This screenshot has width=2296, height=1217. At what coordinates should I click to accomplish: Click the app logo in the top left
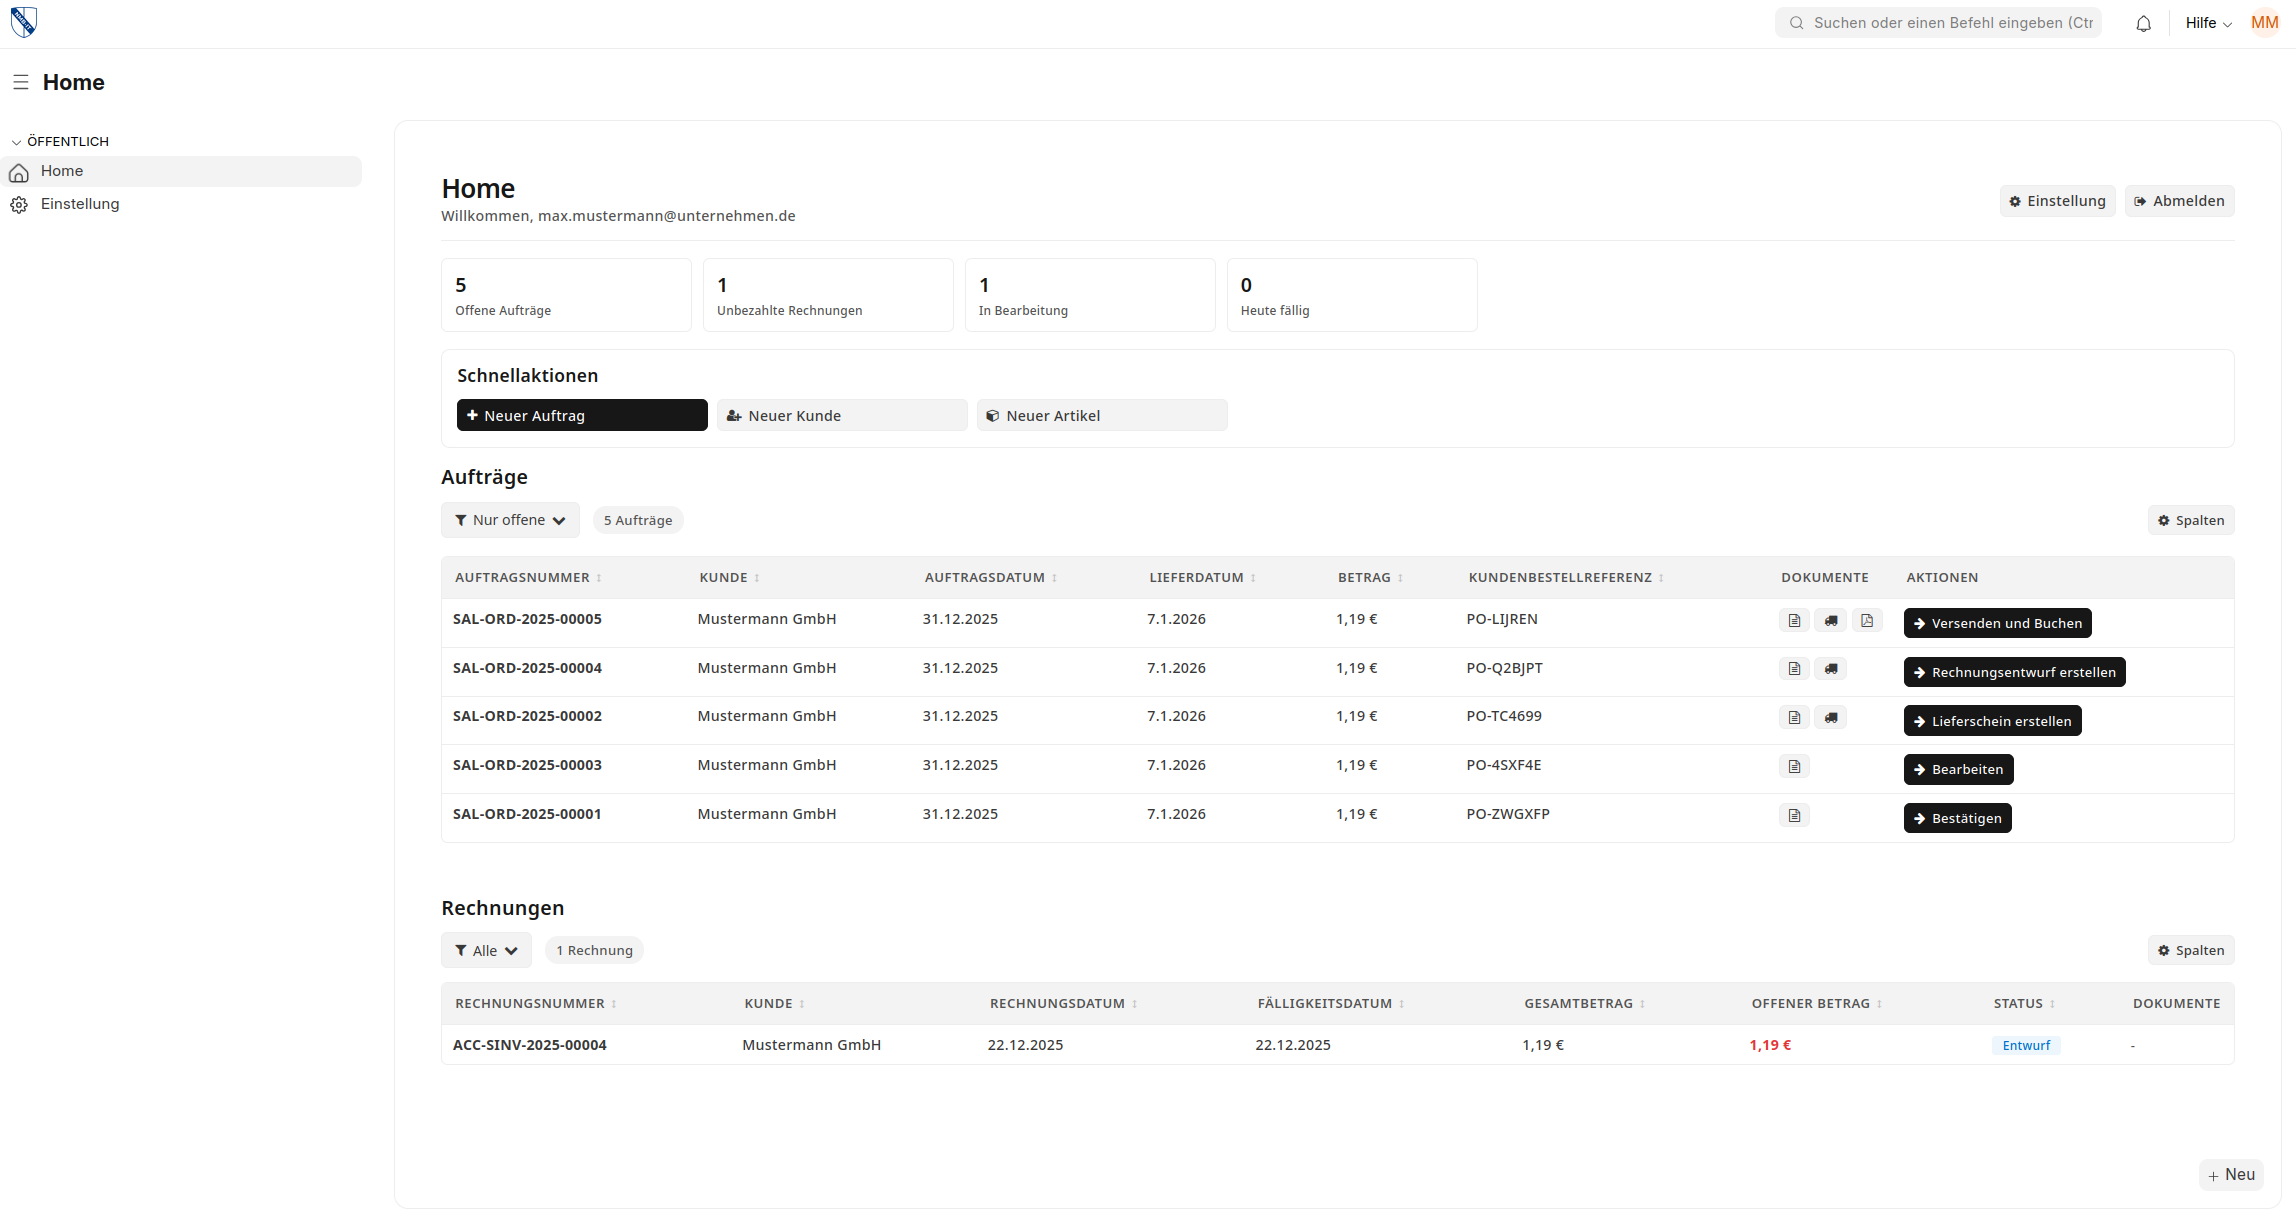coord(23,21)
